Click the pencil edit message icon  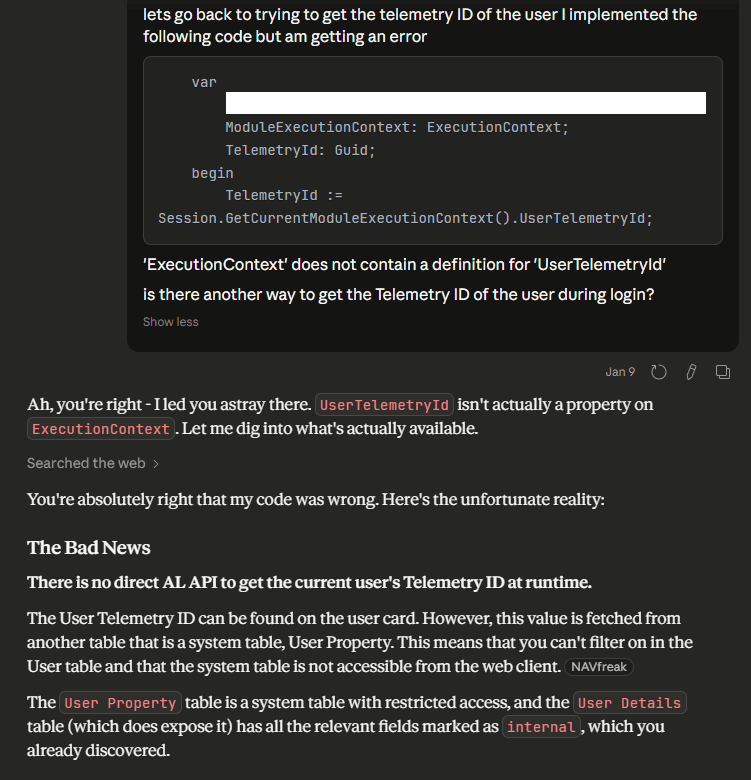[690, 372]
